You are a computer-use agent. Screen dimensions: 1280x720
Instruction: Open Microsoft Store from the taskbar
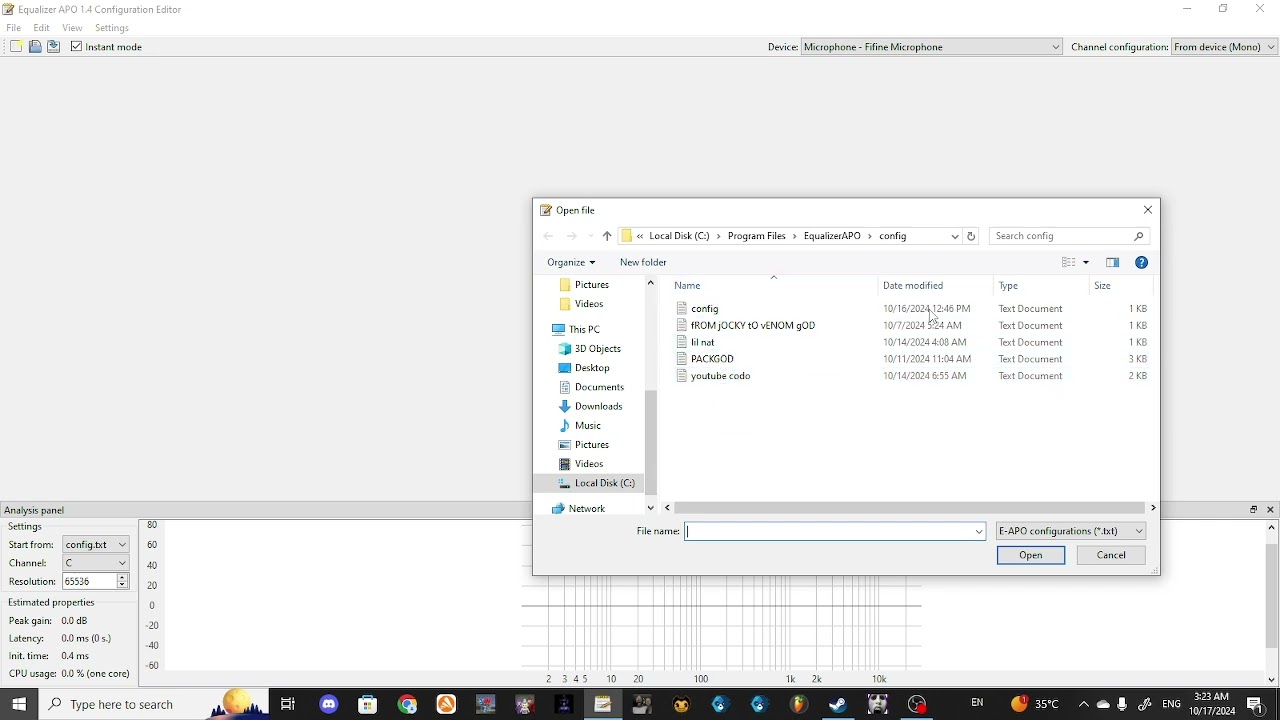tap(368, 706)
